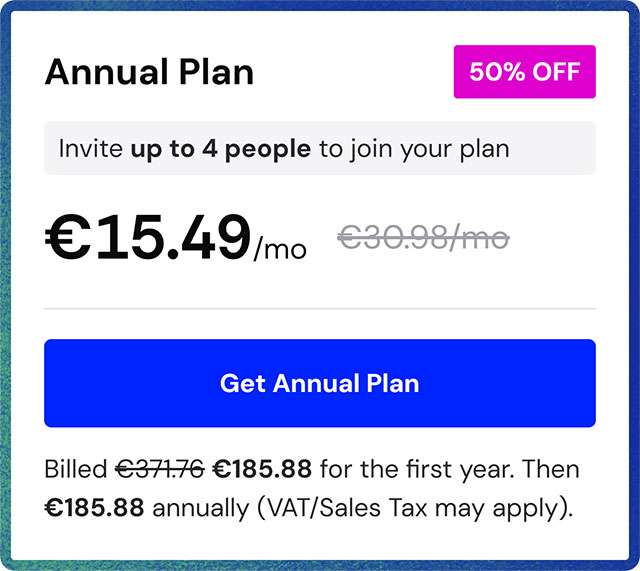Click the €185.88 annual renewal amount
Image resolution: width=640 pixels, height=571 pixels.
coord(94,507)
